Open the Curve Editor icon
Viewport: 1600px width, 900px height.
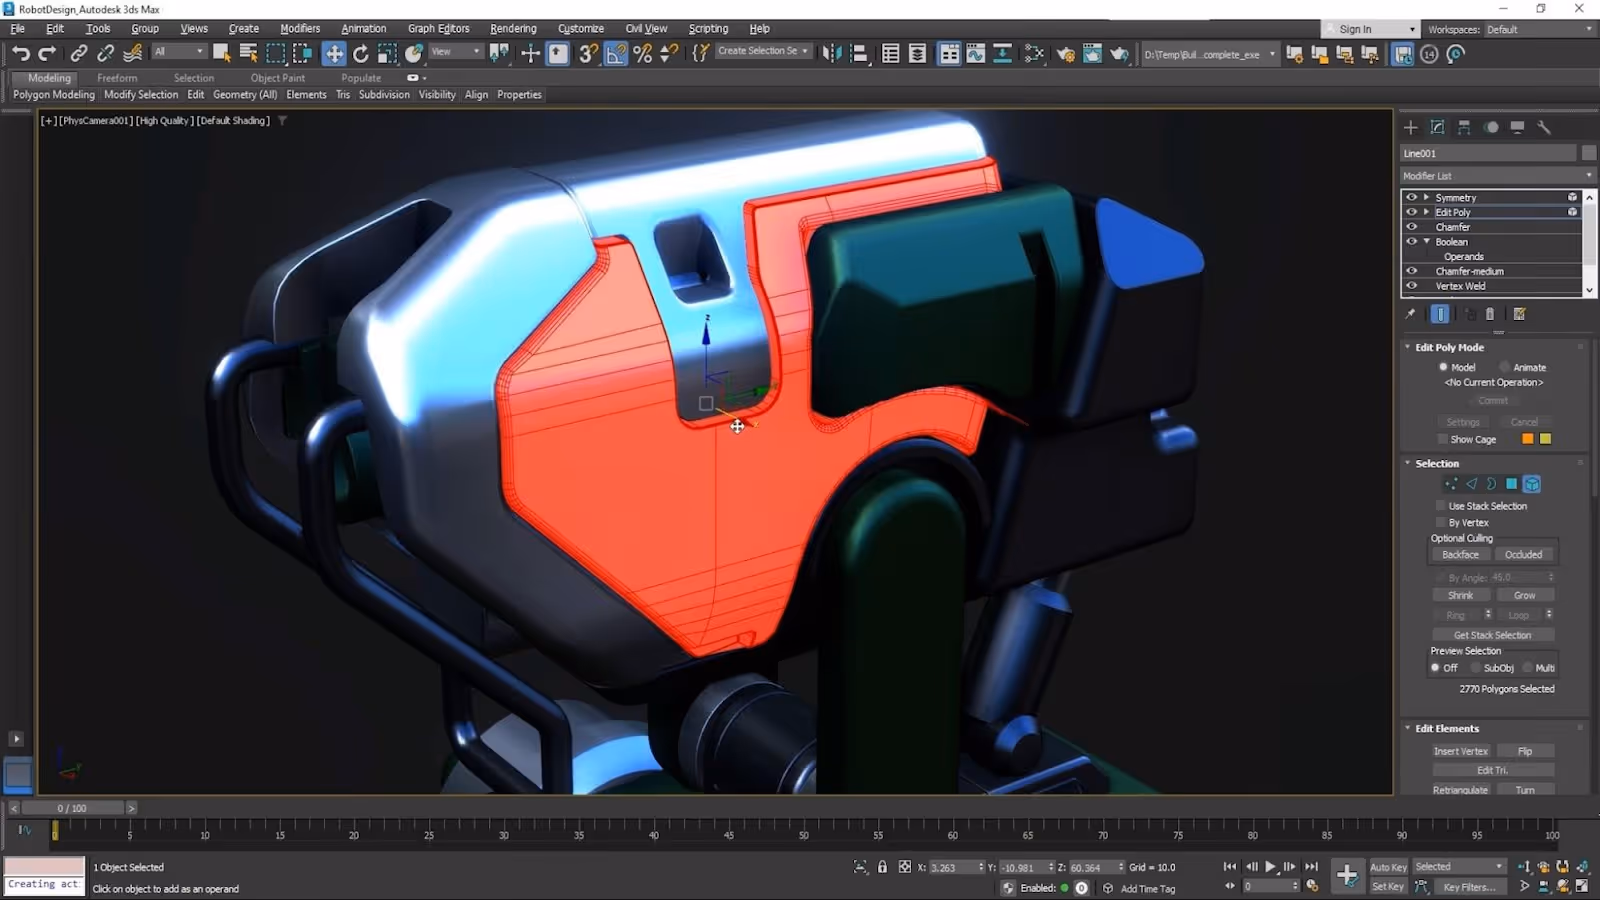(976, 53)
